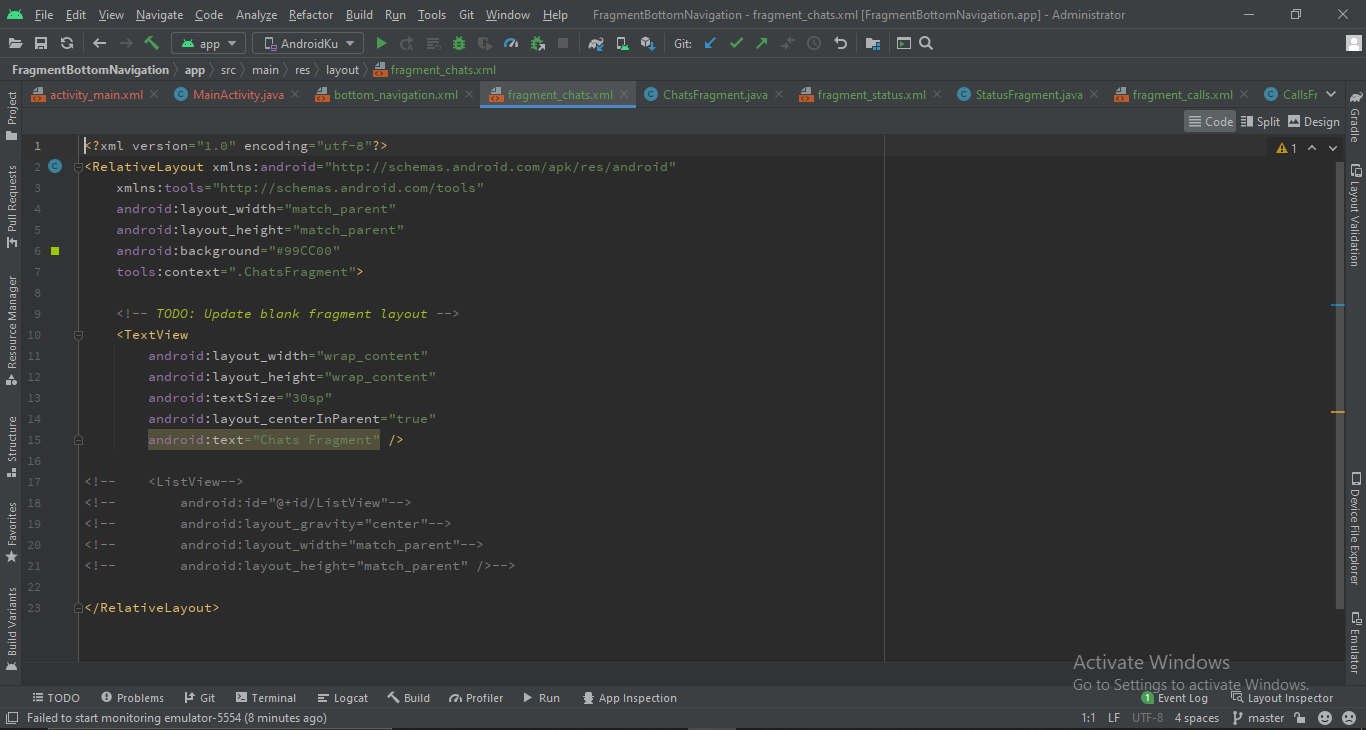Click the layout breadcrumb in navigation bar

pos(342,69)
